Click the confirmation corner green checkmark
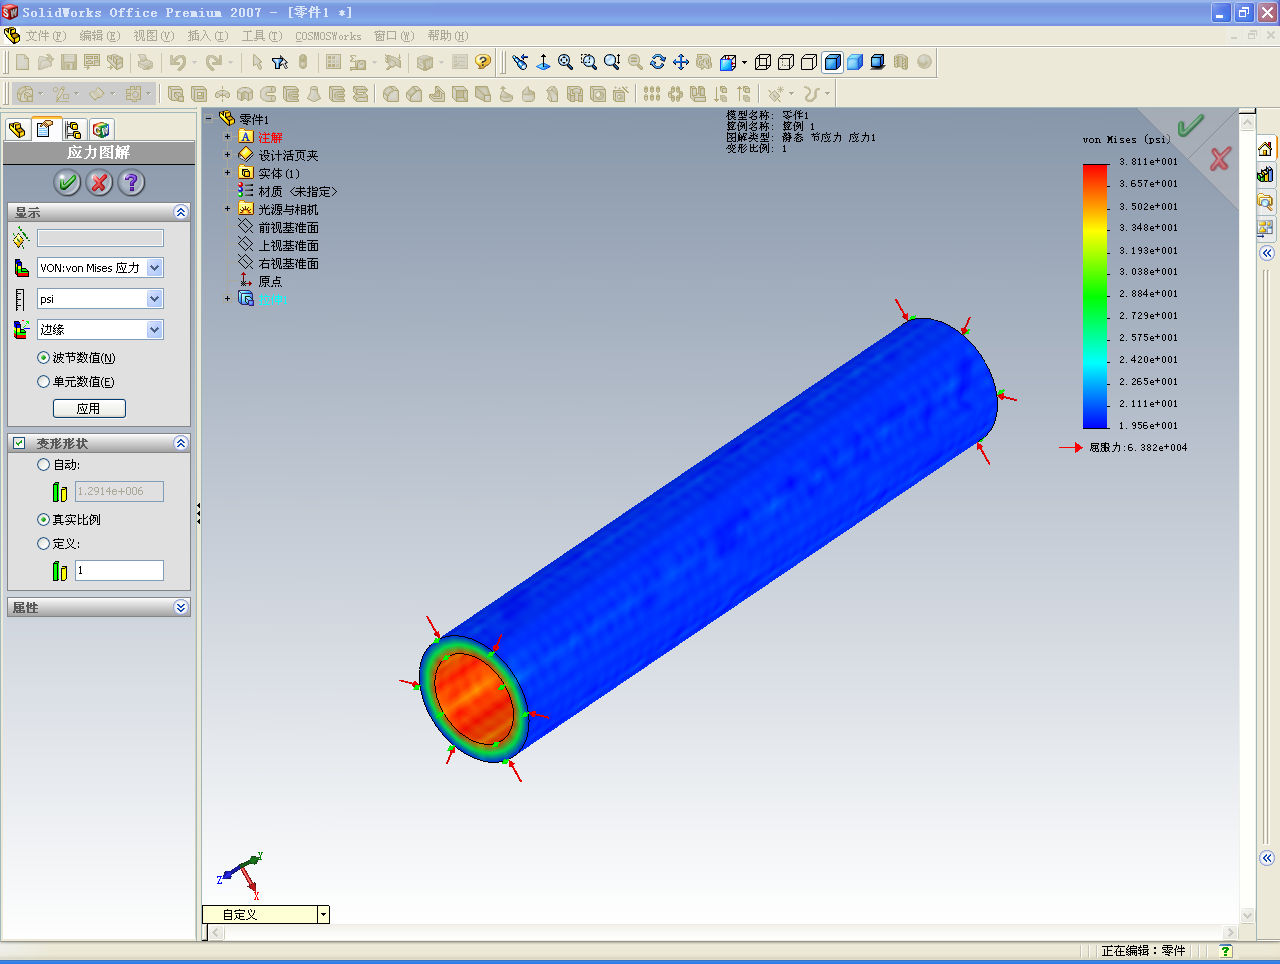The image size is (1280, 964). 1190,125
